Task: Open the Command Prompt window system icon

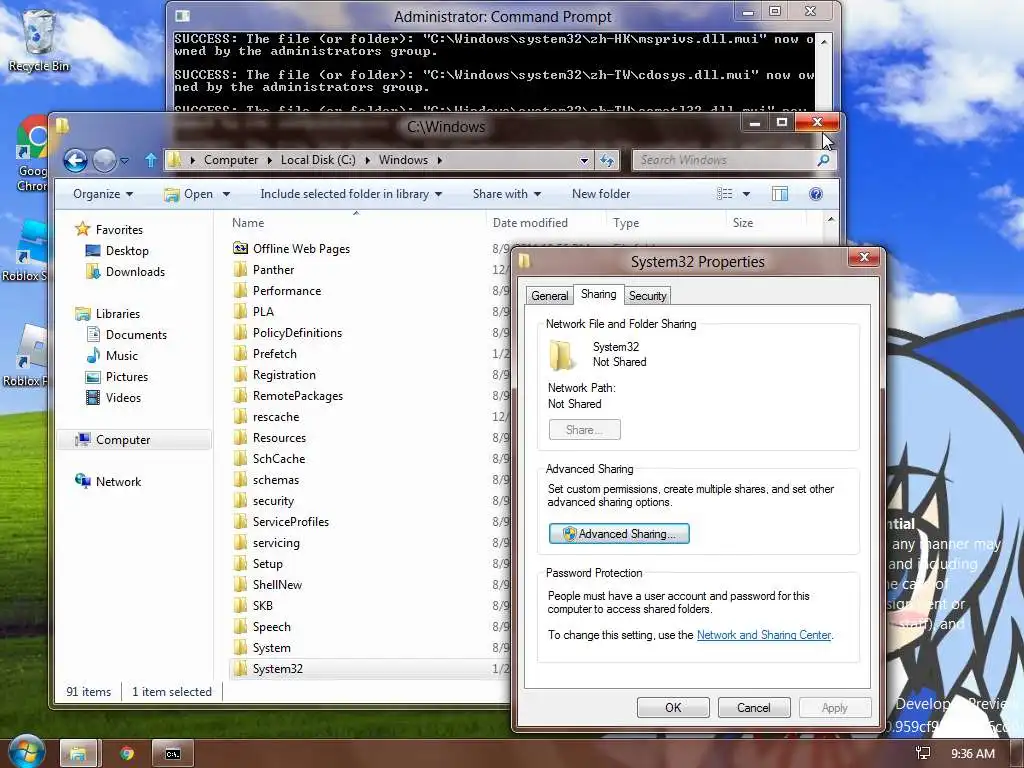Action: pyautogui.click(x=183, y=16)
